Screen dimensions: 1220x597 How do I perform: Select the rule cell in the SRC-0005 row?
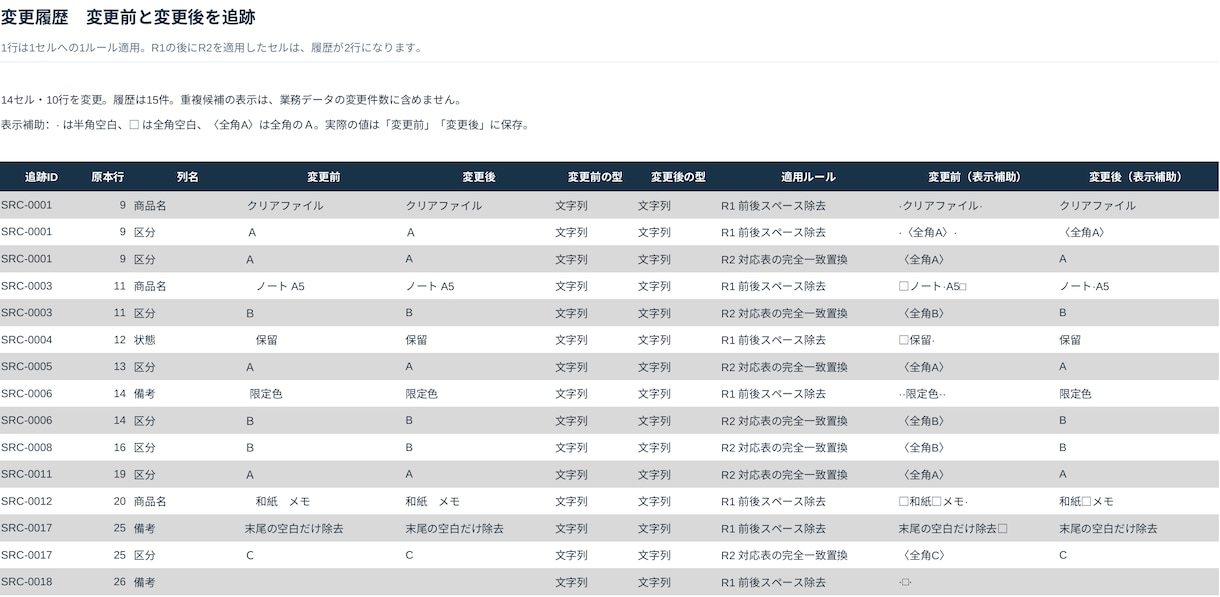click(x=784, y=367)
